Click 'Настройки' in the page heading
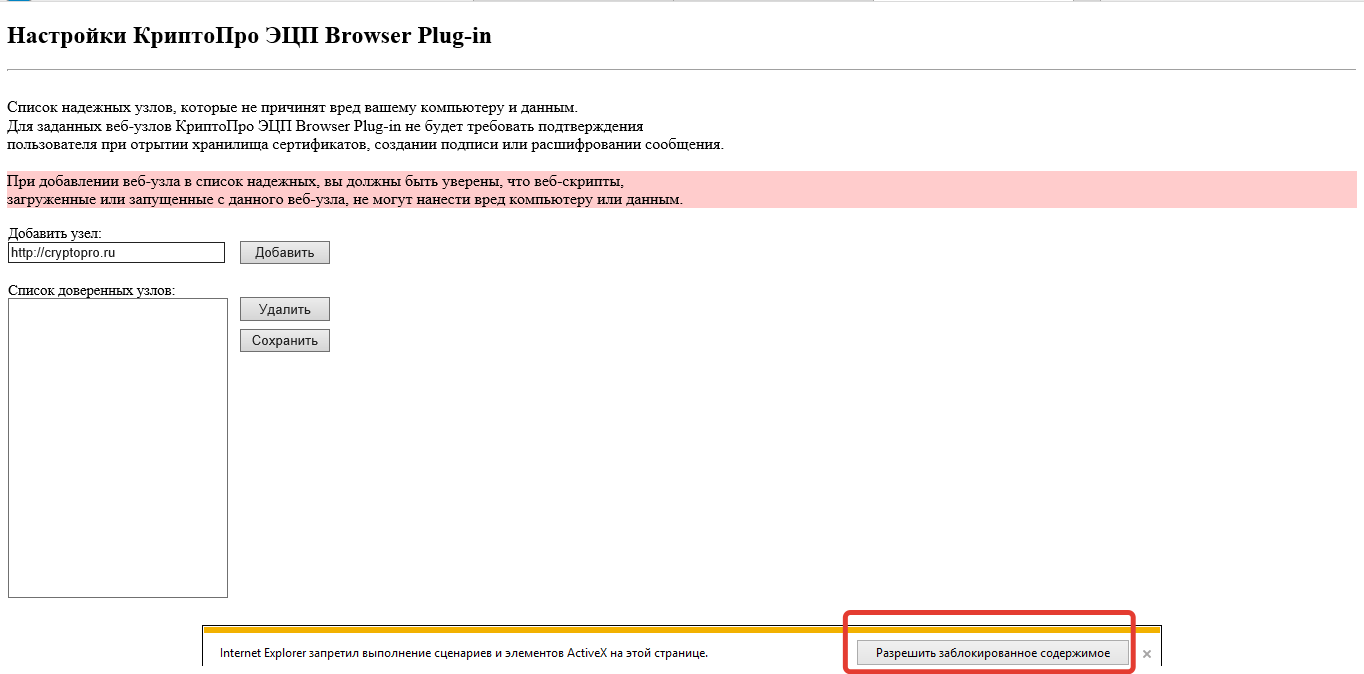 tap(67, 36)
